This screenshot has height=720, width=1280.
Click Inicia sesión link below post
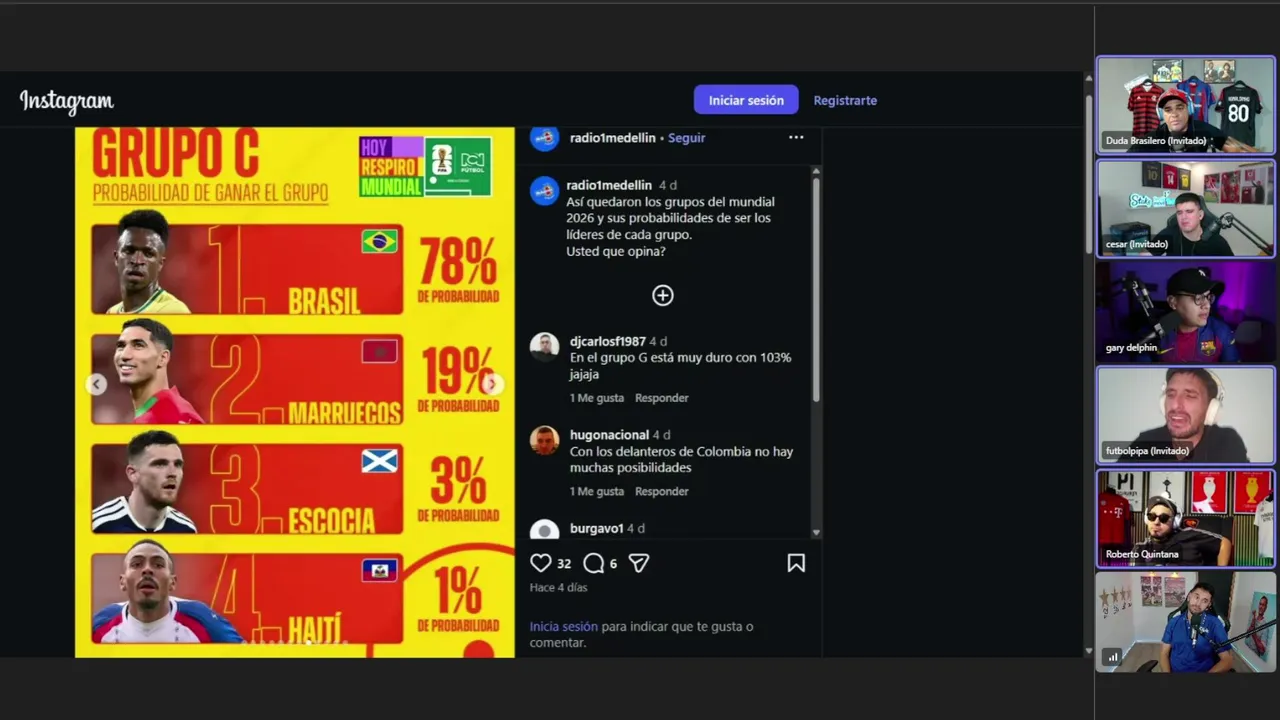563,626
